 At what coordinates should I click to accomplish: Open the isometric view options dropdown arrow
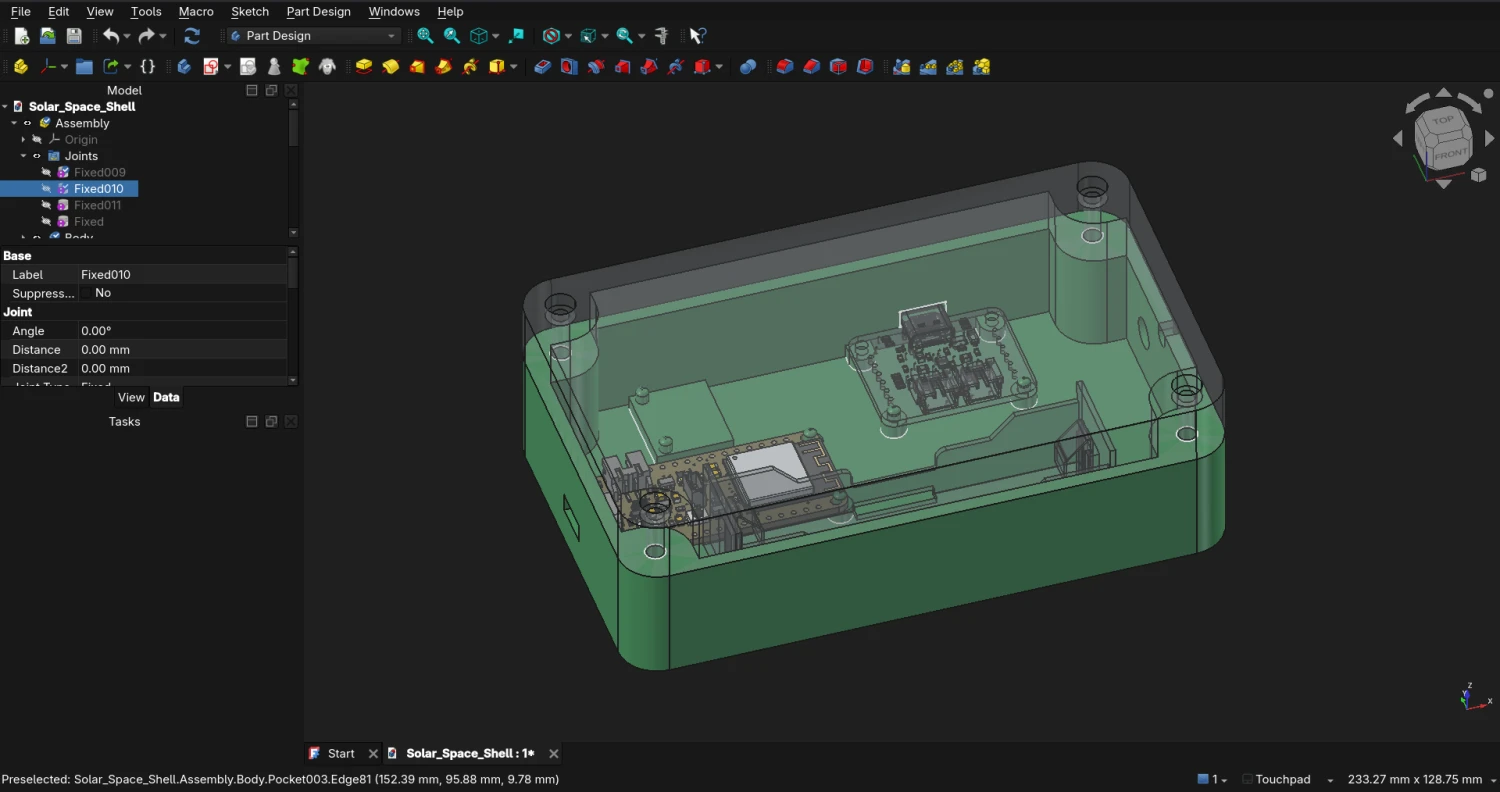(x=496, y=37)
